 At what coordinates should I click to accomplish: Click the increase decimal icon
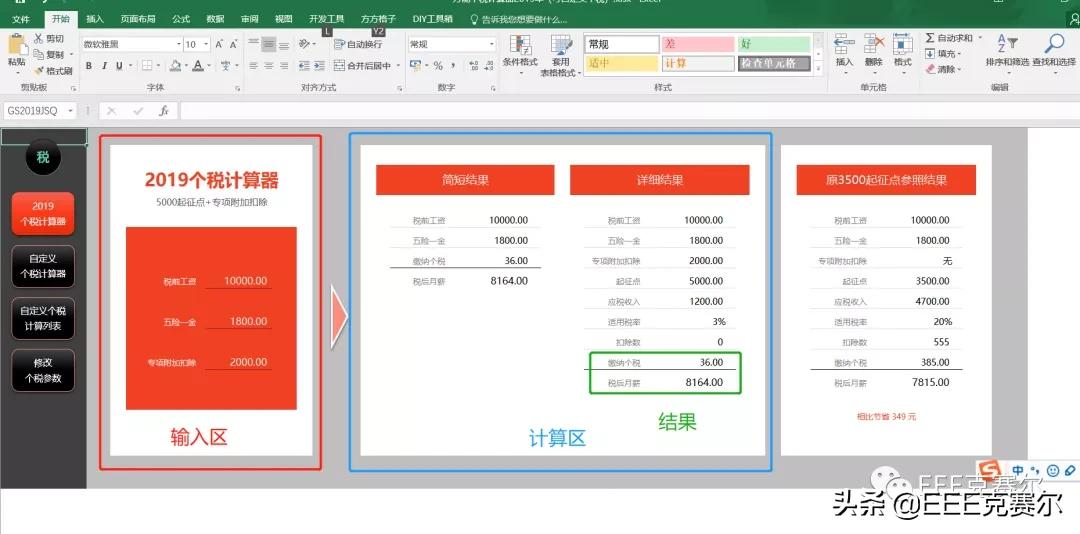pos(474,65)
